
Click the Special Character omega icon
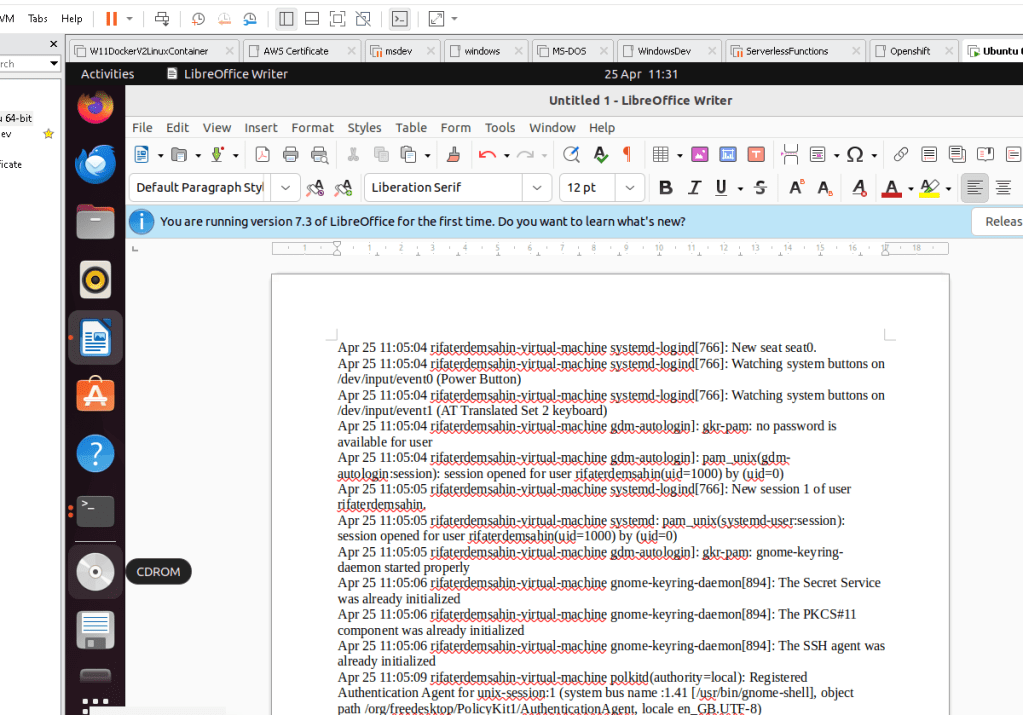click(x=855, y=155)
